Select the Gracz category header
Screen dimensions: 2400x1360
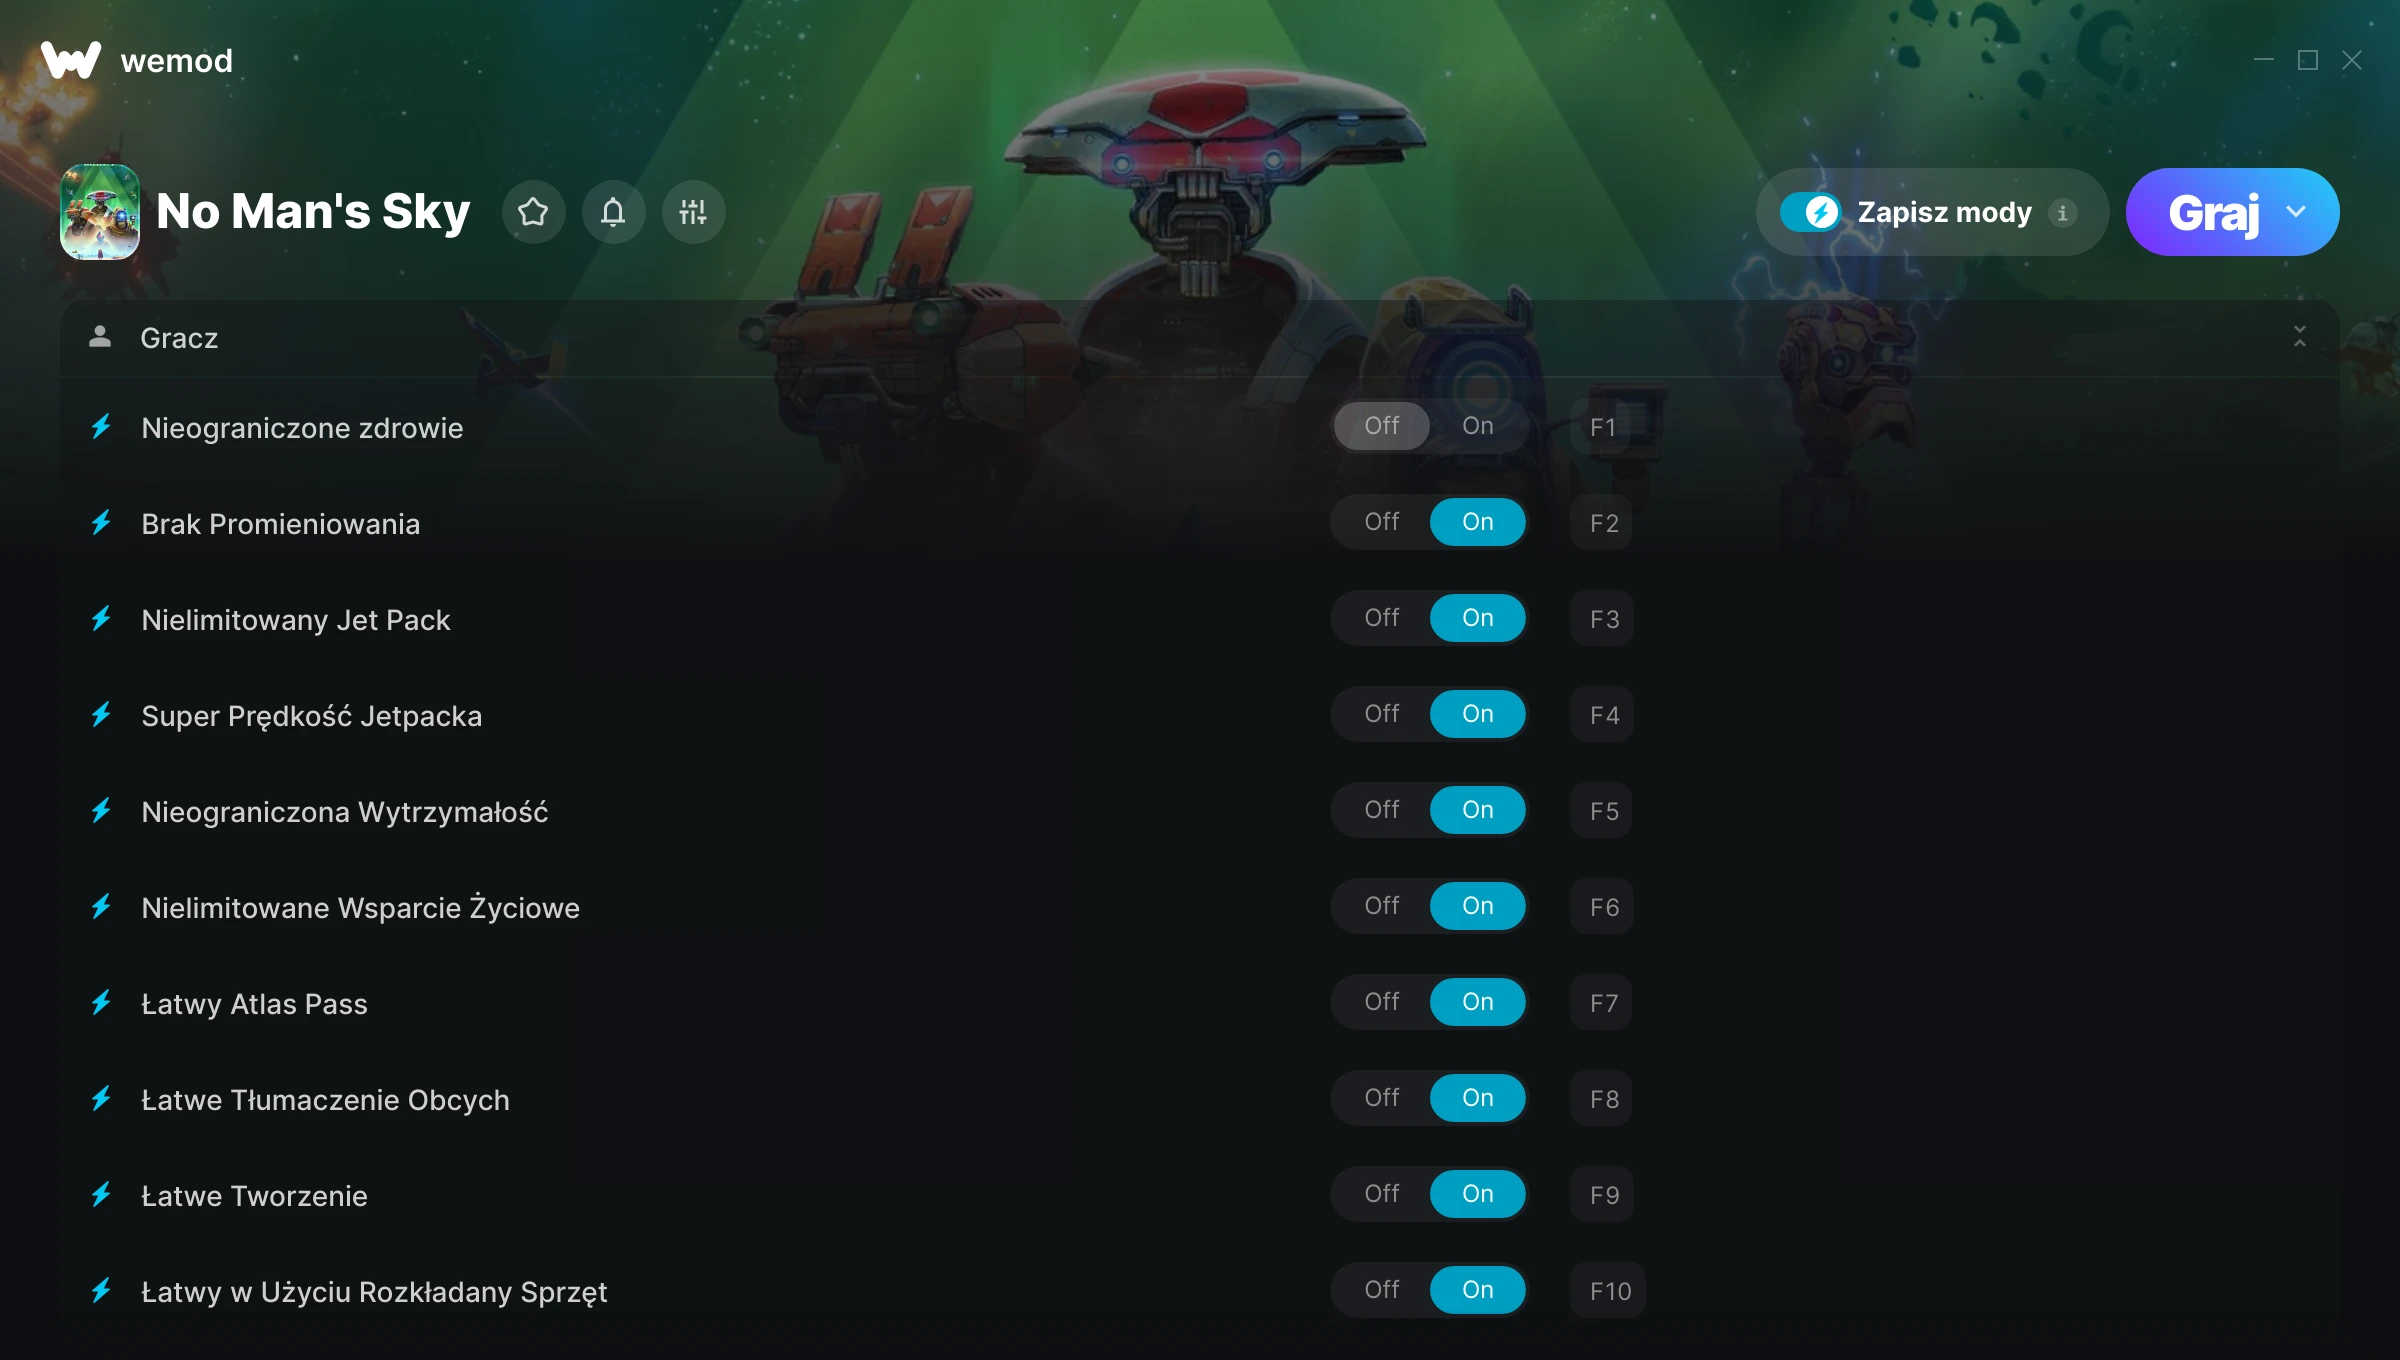point(1200,338)
